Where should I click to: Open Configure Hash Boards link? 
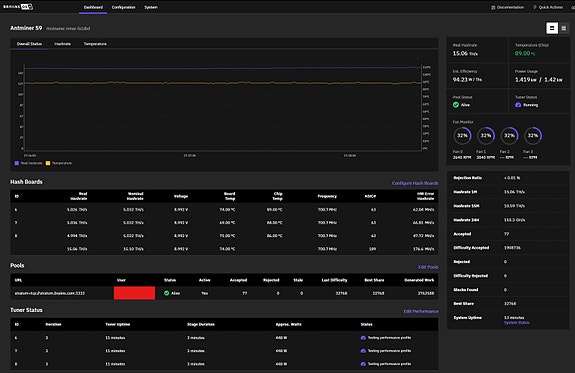(415, 183)
